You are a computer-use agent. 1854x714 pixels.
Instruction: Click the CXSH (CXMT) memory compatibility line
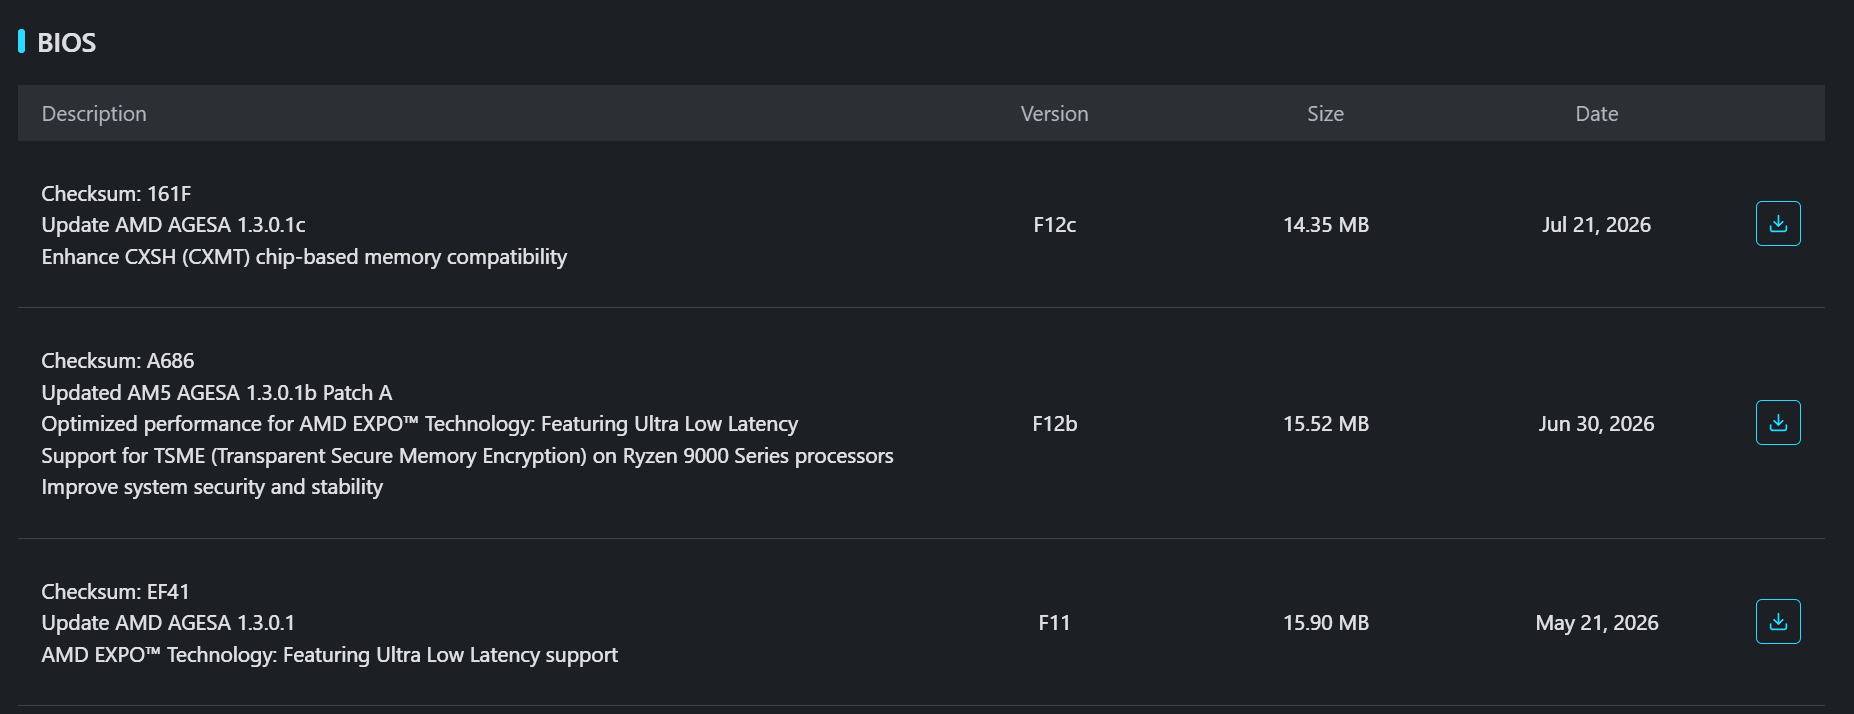304,257
